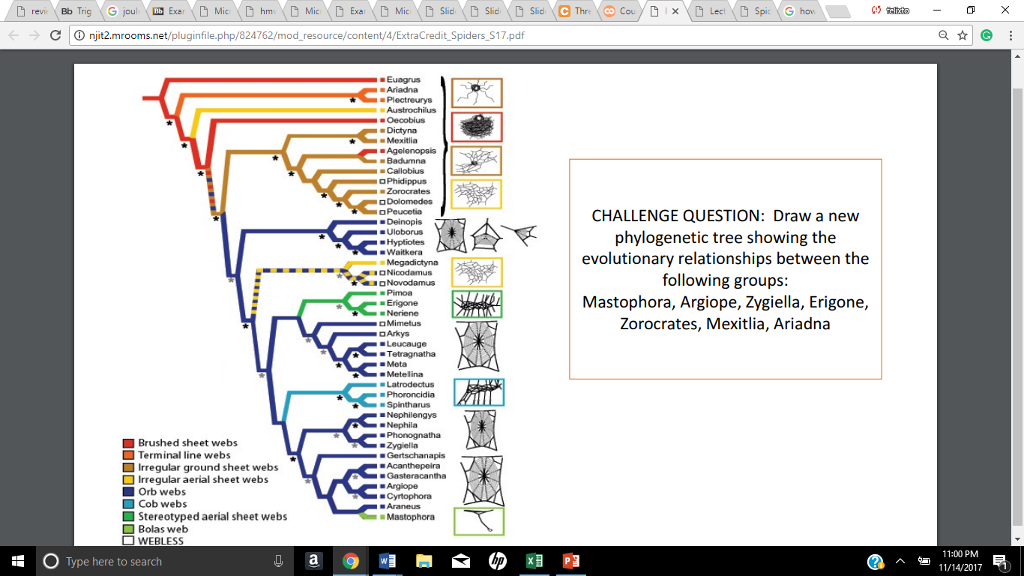Launch Excel from the taskbar

pyautogui.click(x=535, y=561)
